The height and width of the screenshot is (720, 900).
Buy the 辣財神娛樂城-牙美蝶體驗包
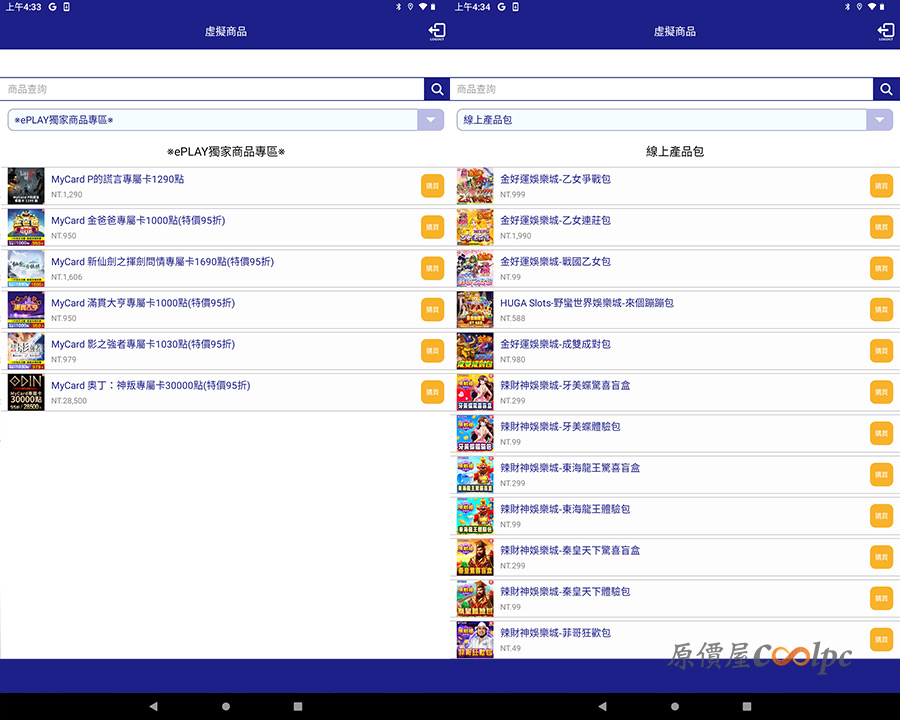coord(881,433)
